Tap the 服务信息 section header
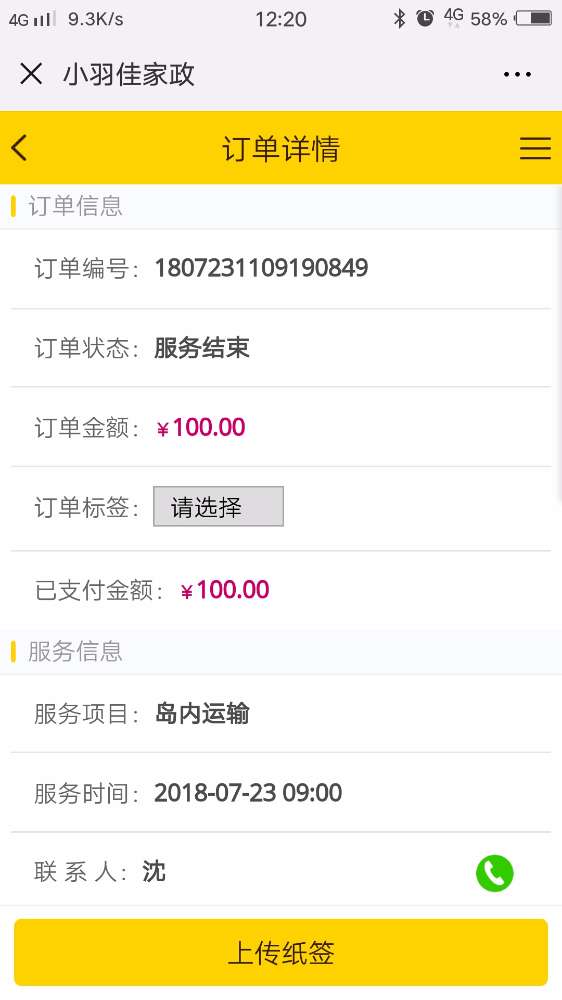The height and width of the screenshot is (1000, 562). tap(75, 651)
